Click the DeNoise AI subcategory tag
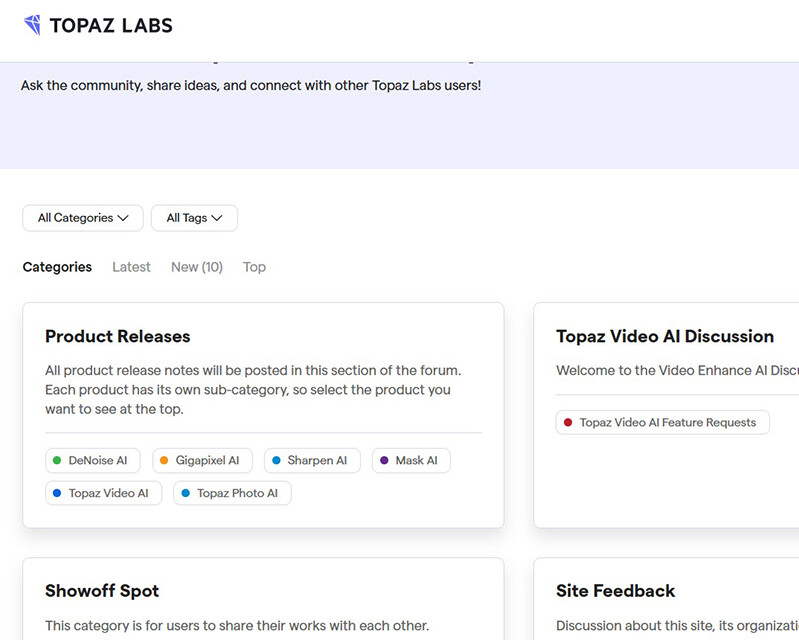Viewport: 799px width, 640px height. click(93, 461)
